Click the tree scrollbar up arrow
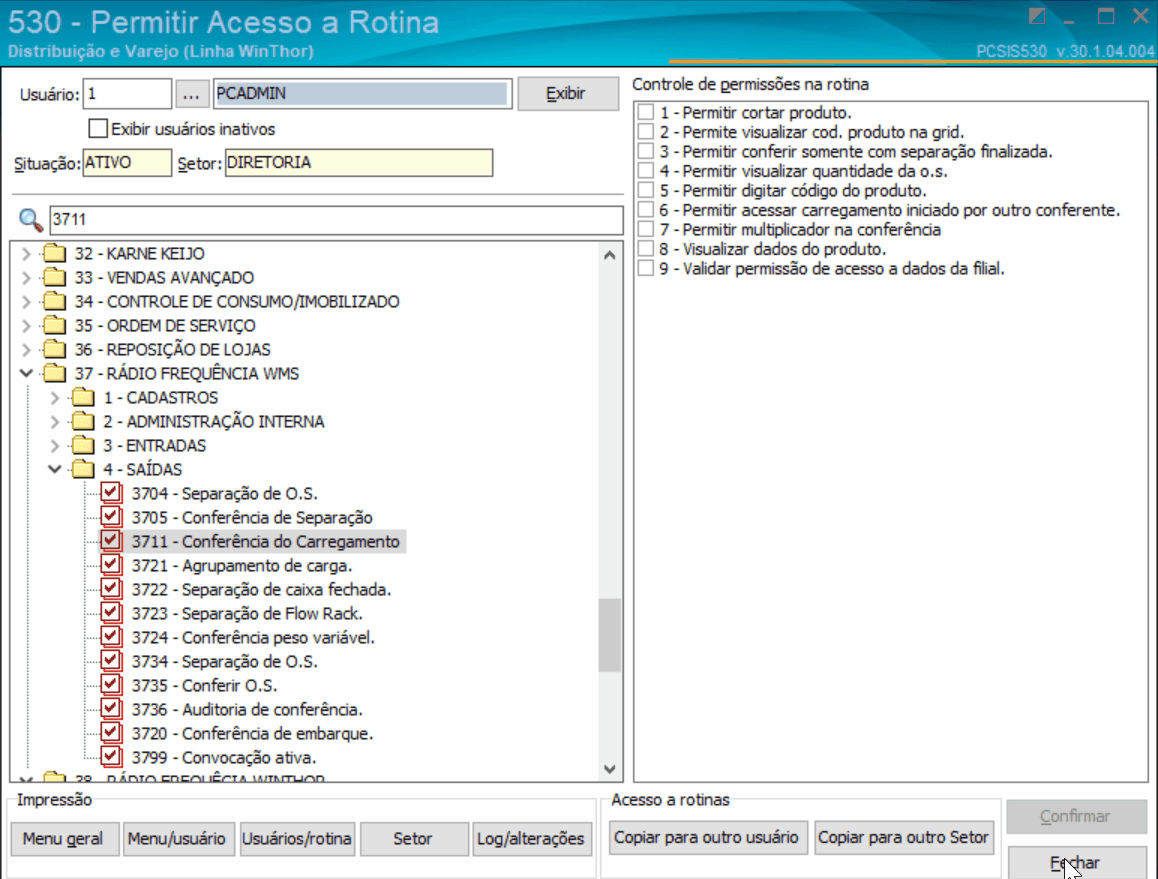1158x879 pixels. point(609,256)
